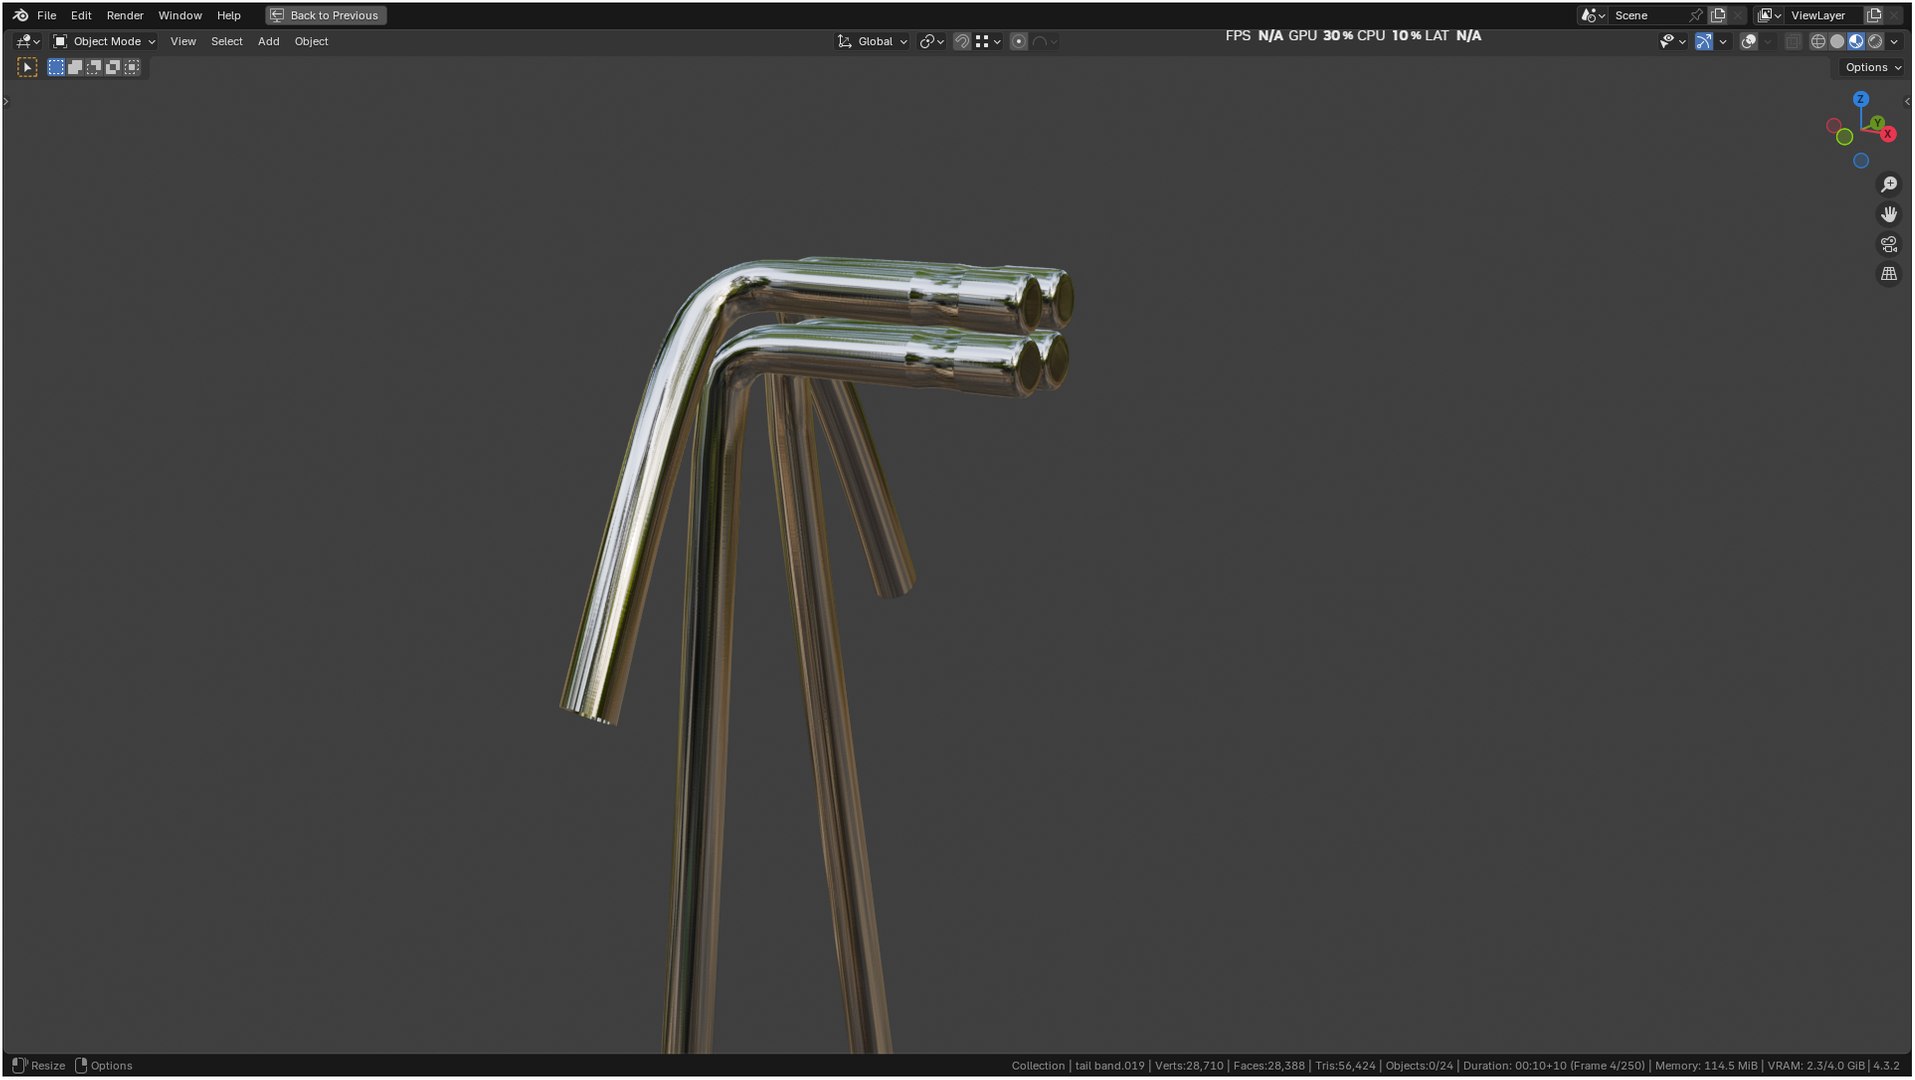The image size is (1915, 1080).
Task: Switch to rendered viewport shading
Action: pos(1875,42)
